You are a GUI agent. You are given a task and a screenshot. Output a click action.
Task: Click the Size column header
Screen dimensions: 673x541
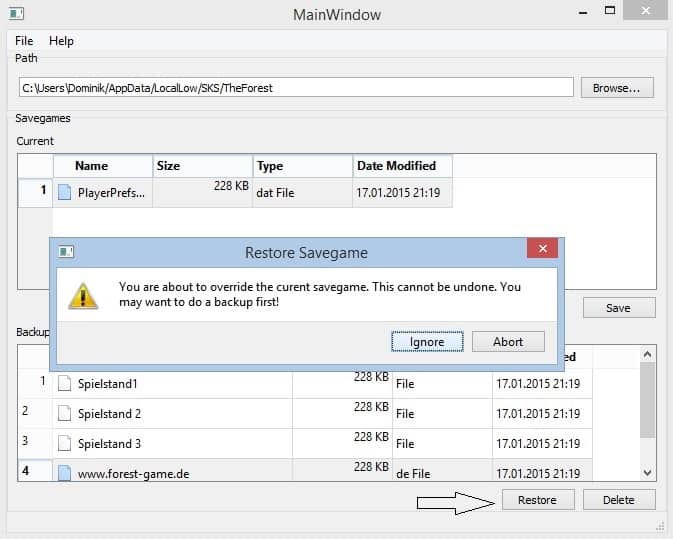[x=202, y=166]
